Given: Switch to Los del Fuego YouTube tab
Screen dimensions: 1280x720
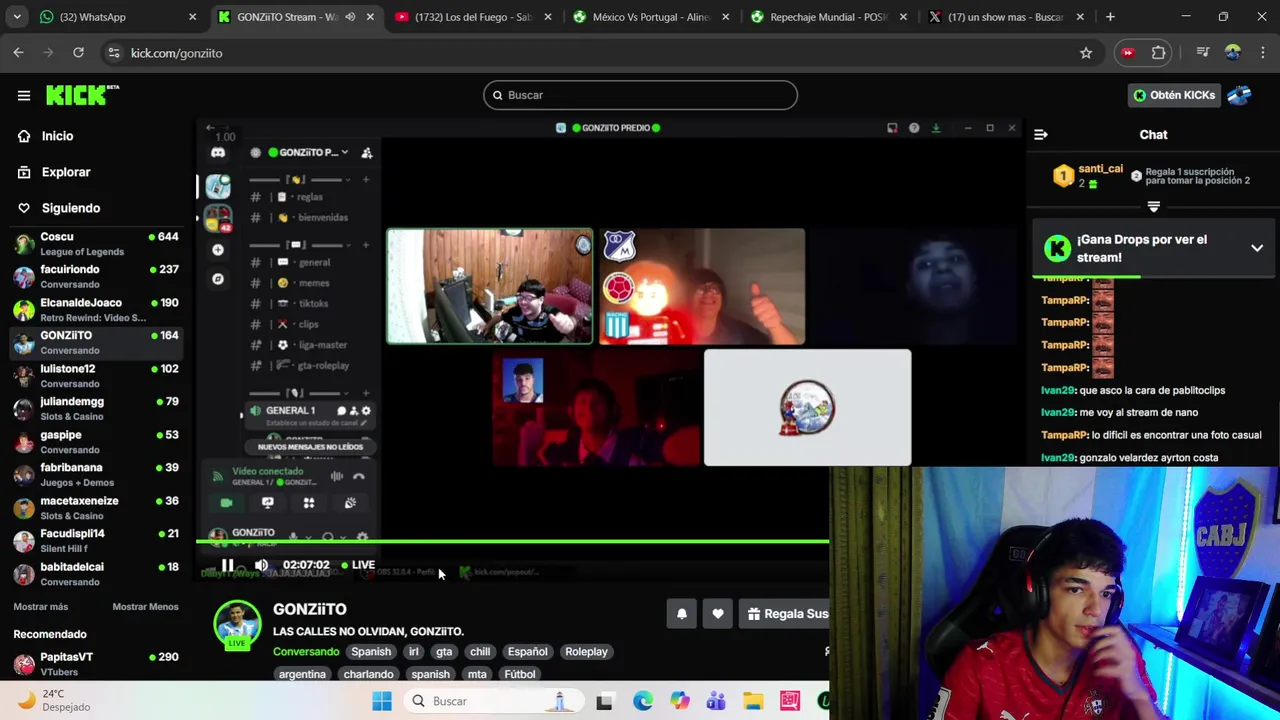Looking at the screenshot, I should (x=472, y=17).
